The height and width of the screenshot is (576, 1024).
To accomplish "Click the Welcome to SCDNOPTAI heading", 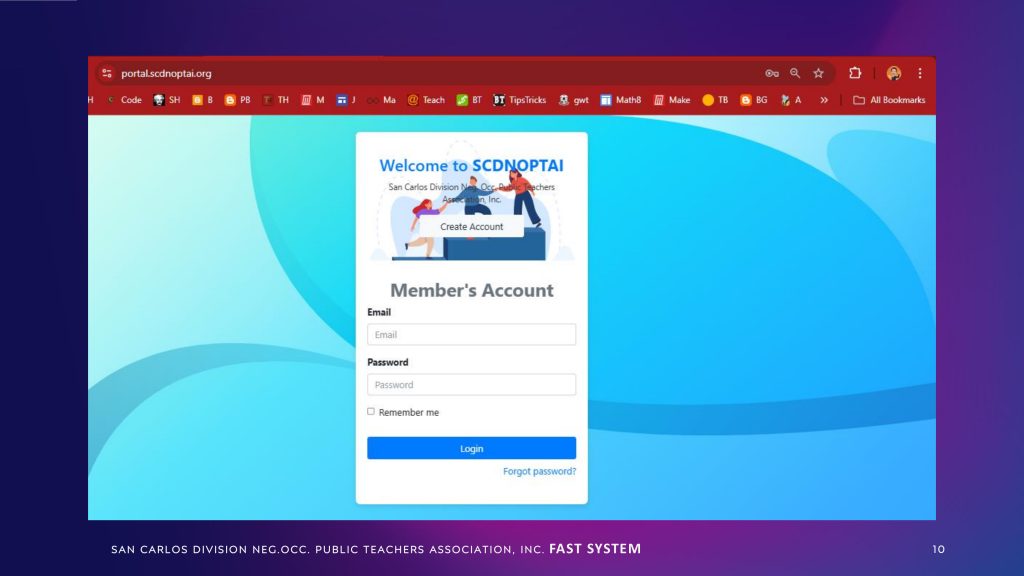I will [472, 165].
